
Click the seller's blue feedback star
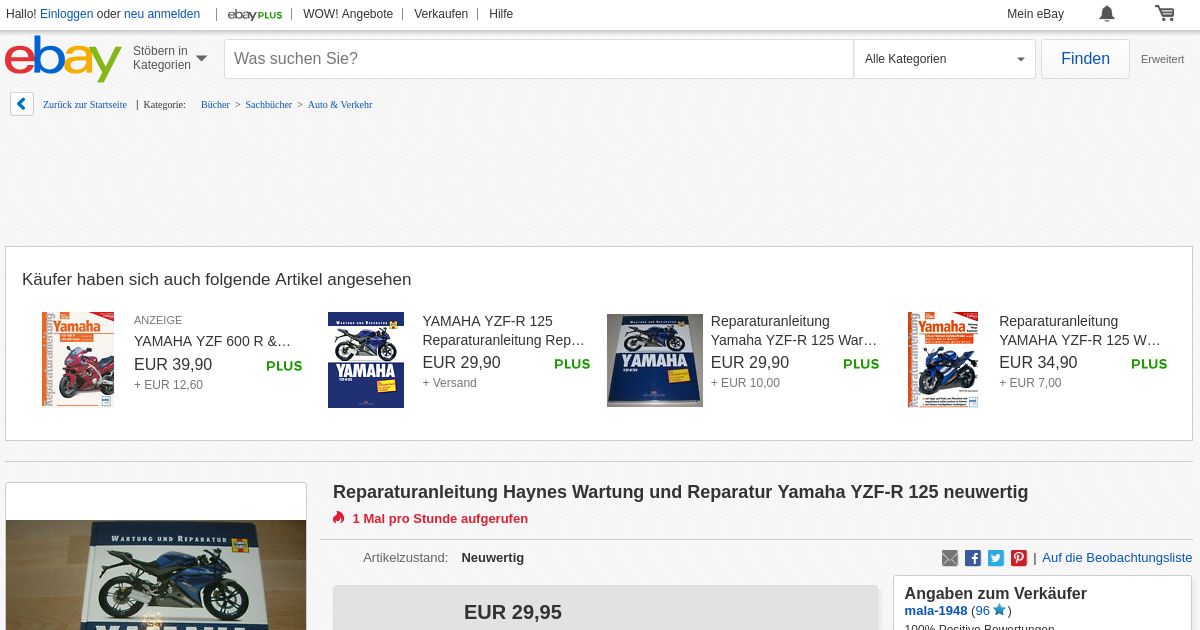pos(999,610)
